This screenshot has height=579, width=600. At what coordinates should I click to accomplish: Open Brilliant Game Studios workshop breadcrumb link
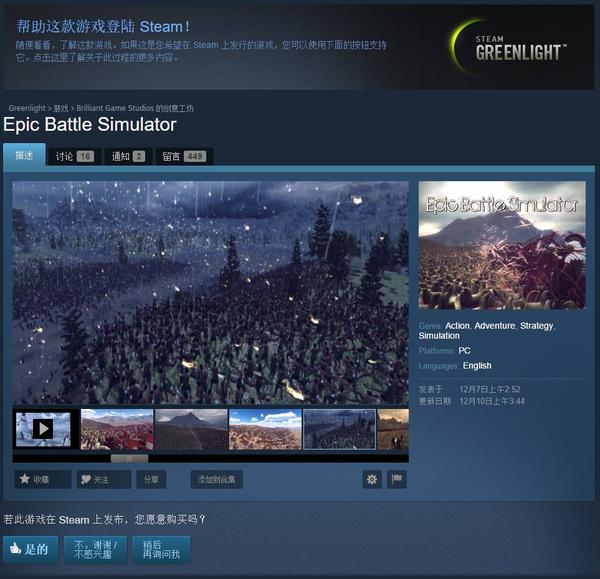[x=135, y=108]
